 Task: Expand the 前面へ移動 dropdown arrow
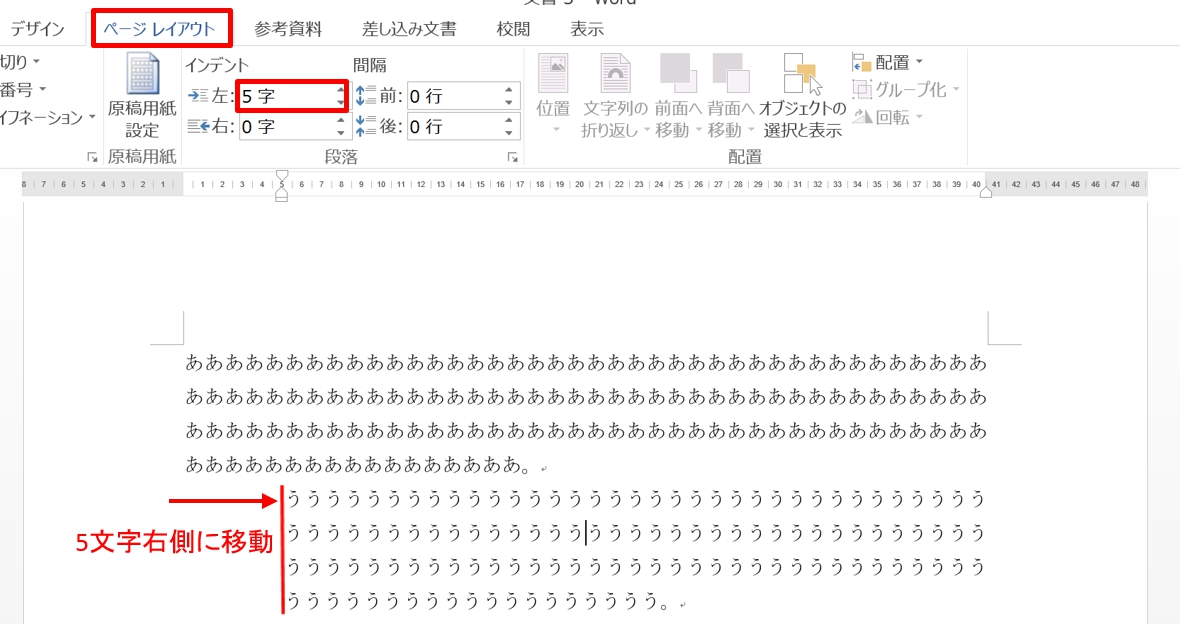click(x=698, y=131)
